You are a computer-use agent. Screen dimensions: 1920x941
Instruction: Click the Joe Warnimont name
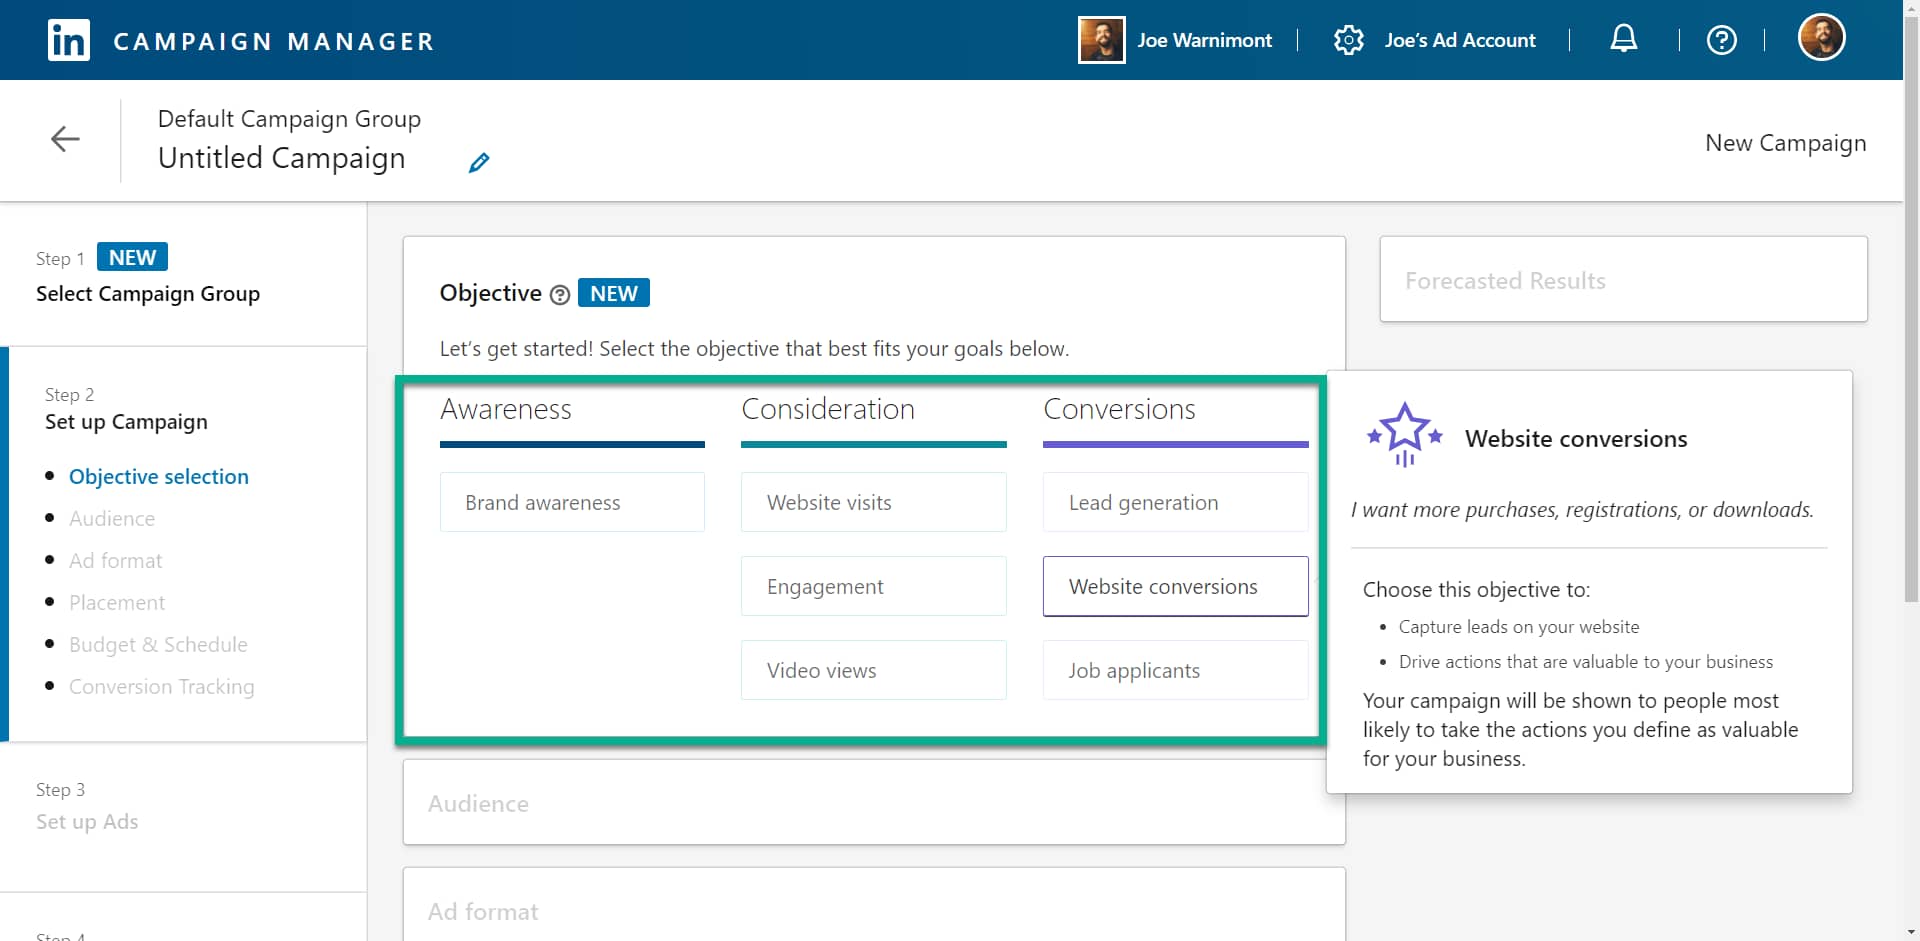coord(1205,40)
